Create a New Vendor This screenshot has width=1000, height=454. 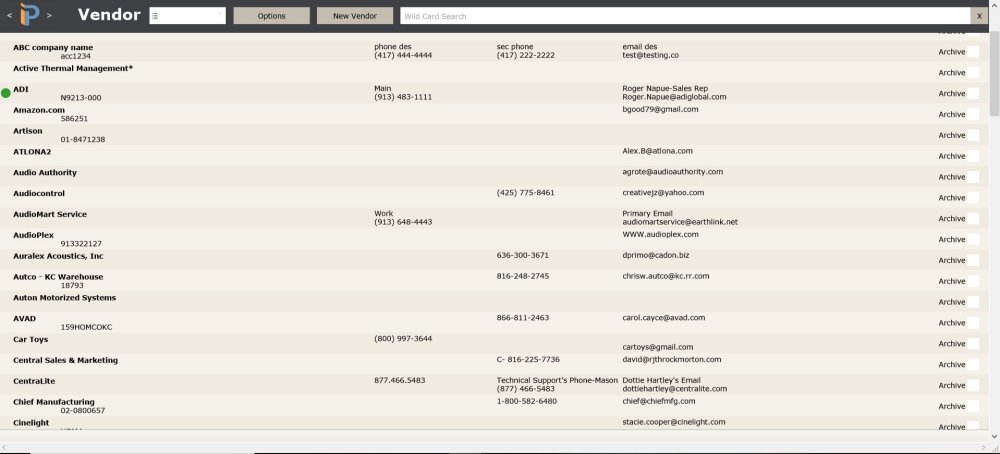click(x=355, y=16)
